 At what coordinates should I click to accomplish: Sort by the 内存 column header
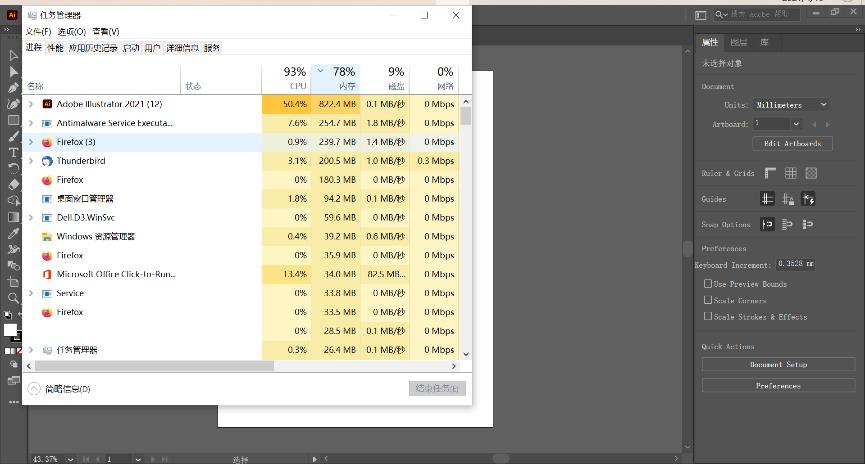[335, 78]
